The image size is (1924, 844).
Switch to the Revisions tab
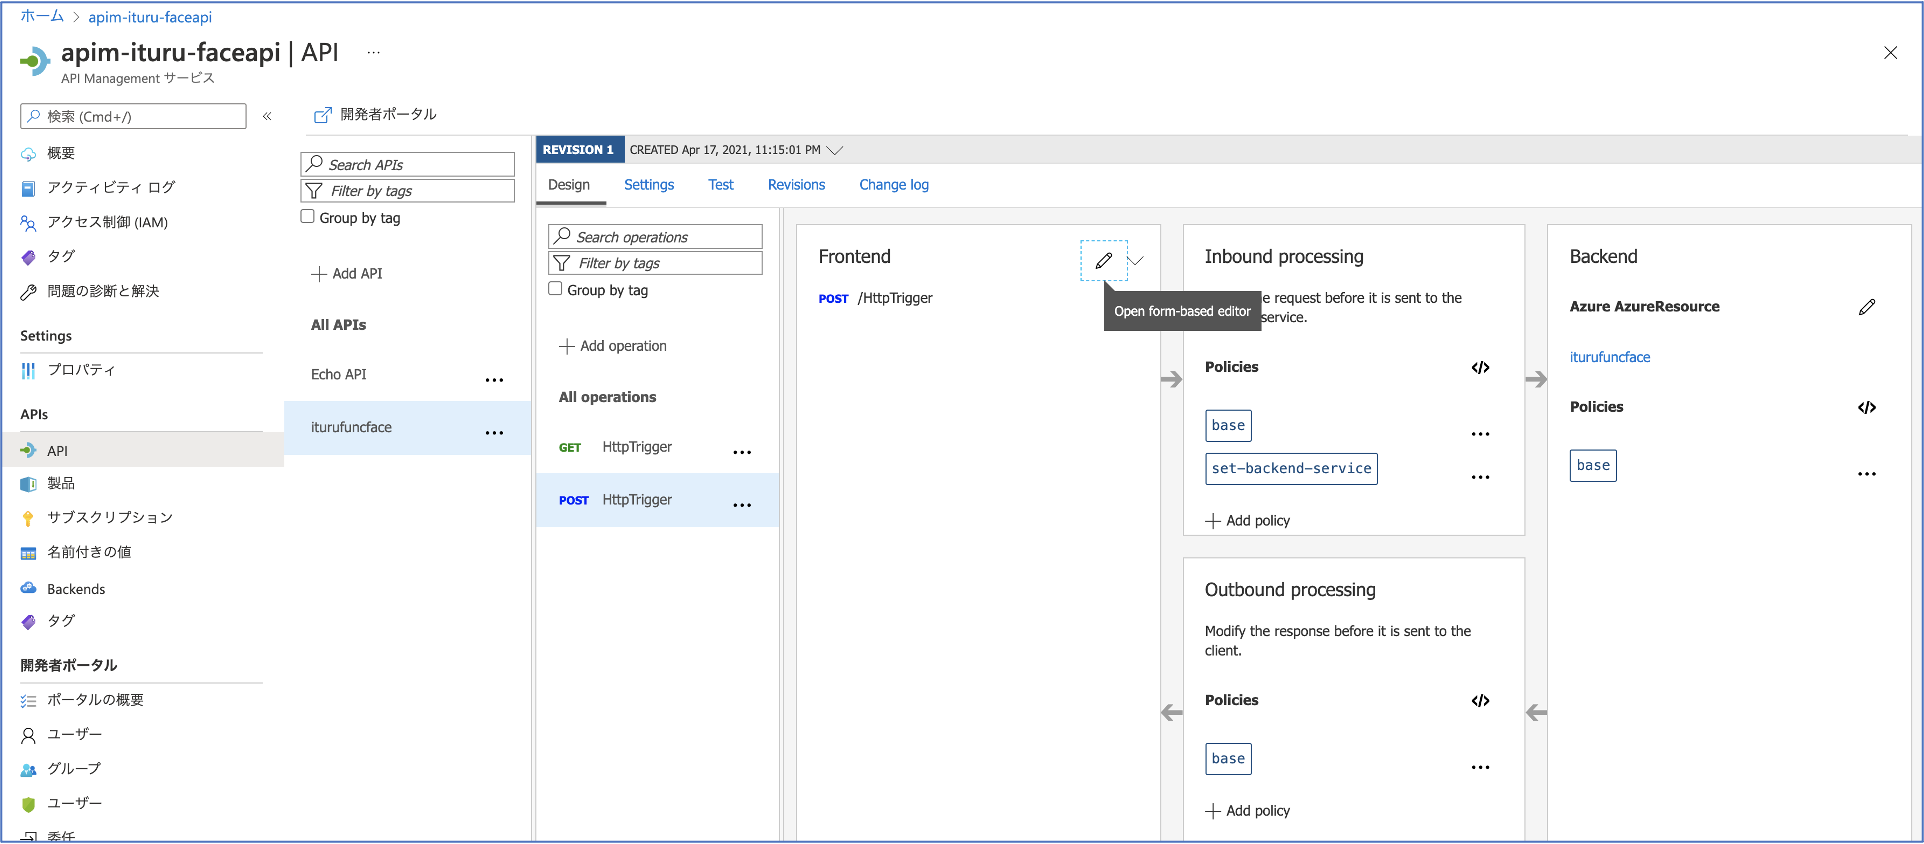coord(796,185)
